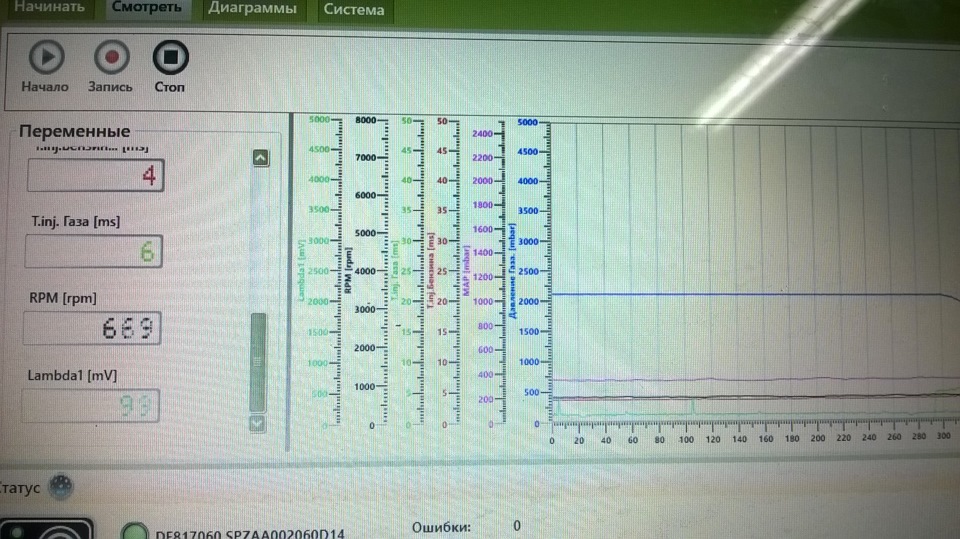The width and height of the screenshot is (960, 539).
Task: Start recording with the Запись icon
Action: (111, 57)
